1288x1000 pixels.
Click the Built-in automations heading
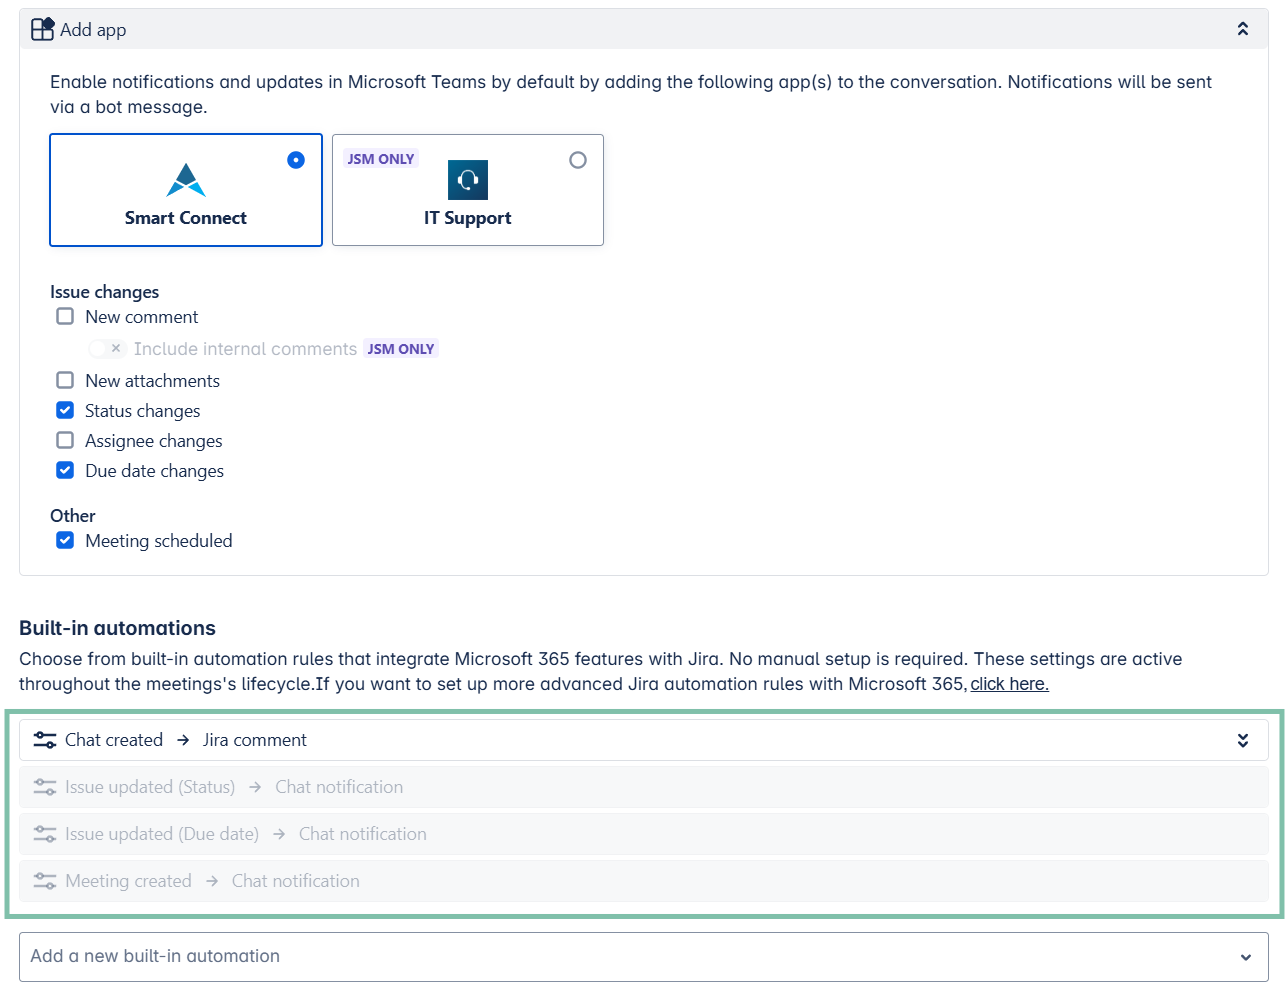(x=118, y=628)
